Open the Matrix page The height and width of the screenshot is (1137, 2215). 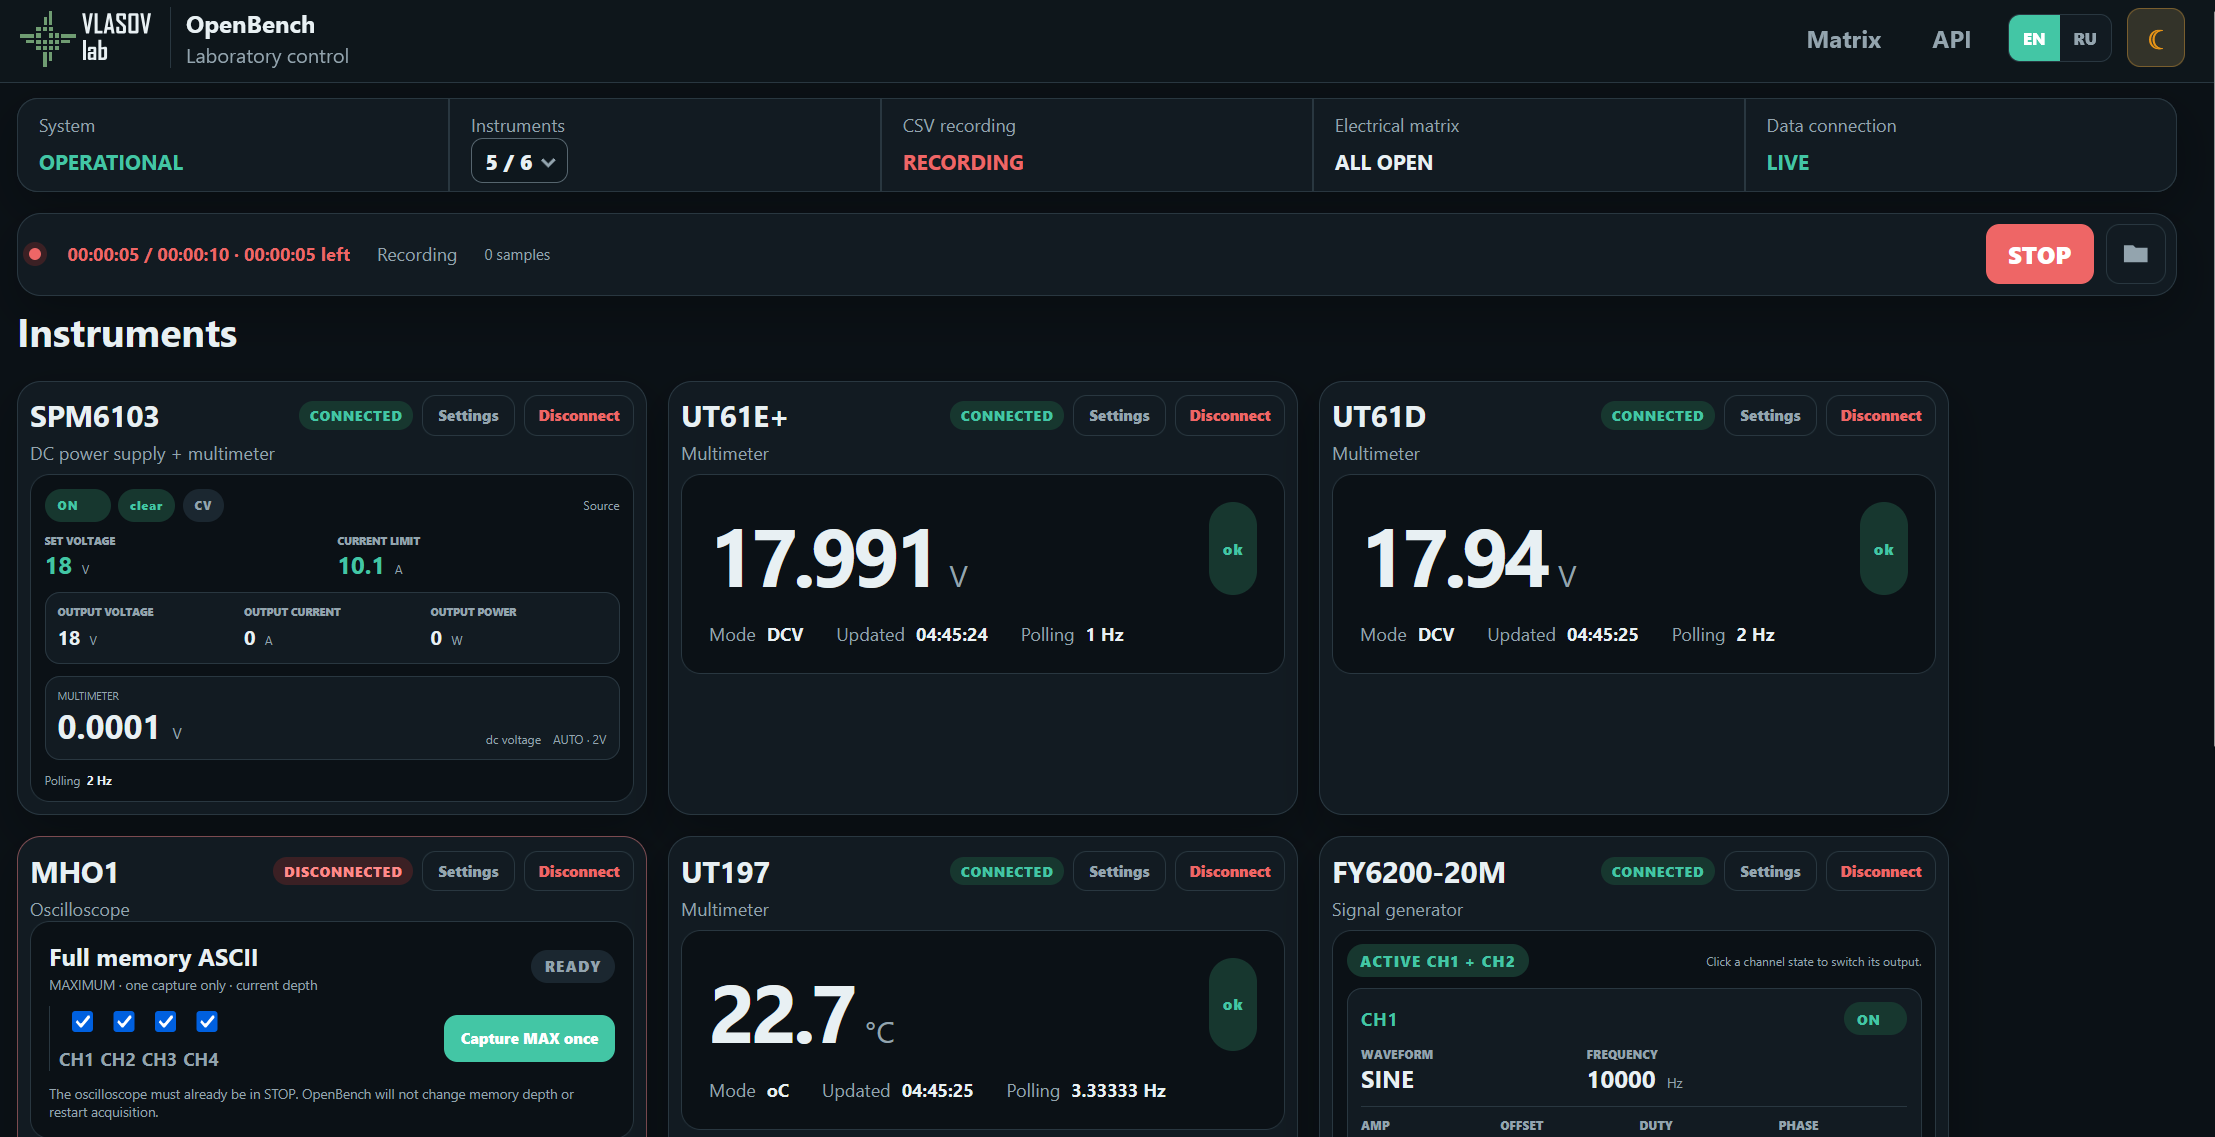point(1843,39)
